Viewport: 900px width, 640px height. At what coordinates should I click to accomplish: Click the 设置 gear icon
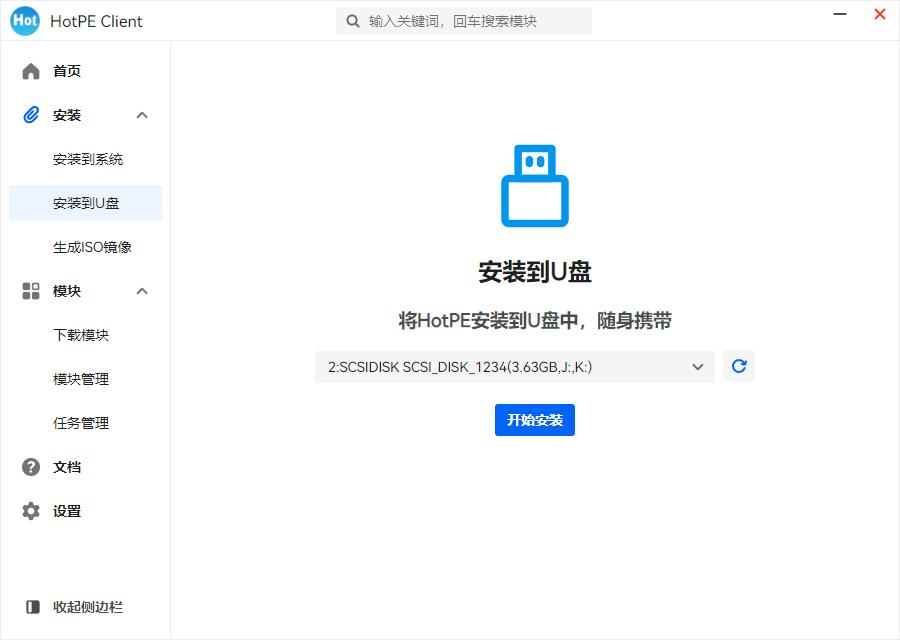coord(29,511)
